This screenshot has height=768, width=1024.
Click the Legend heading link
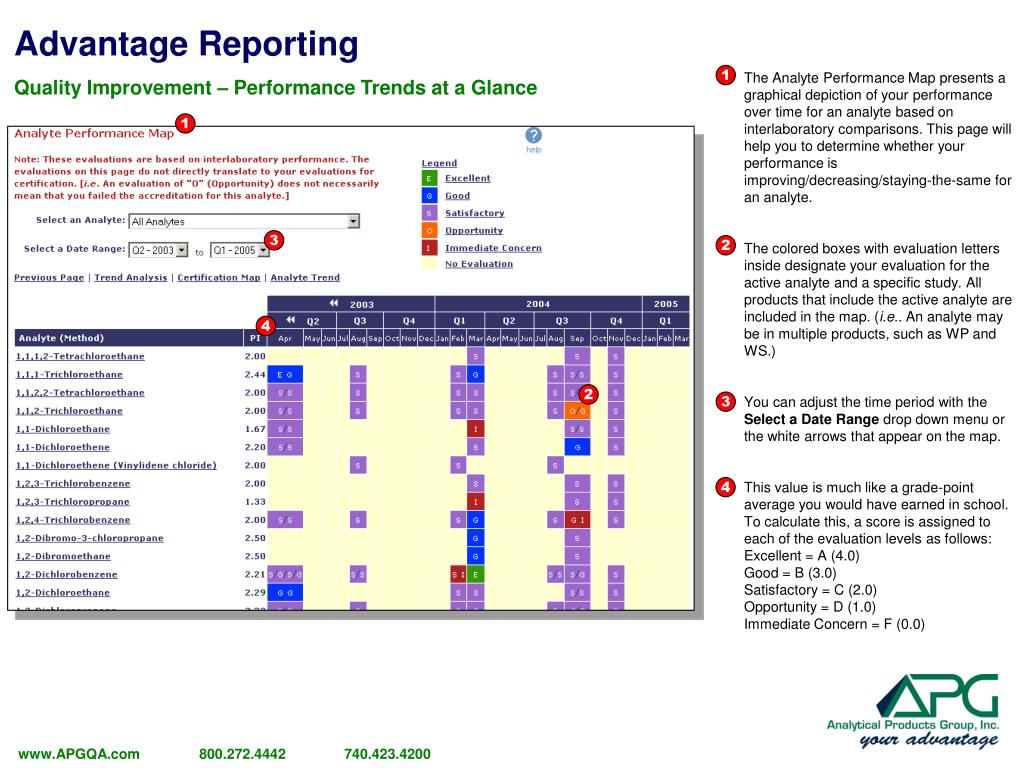(439, 163)
